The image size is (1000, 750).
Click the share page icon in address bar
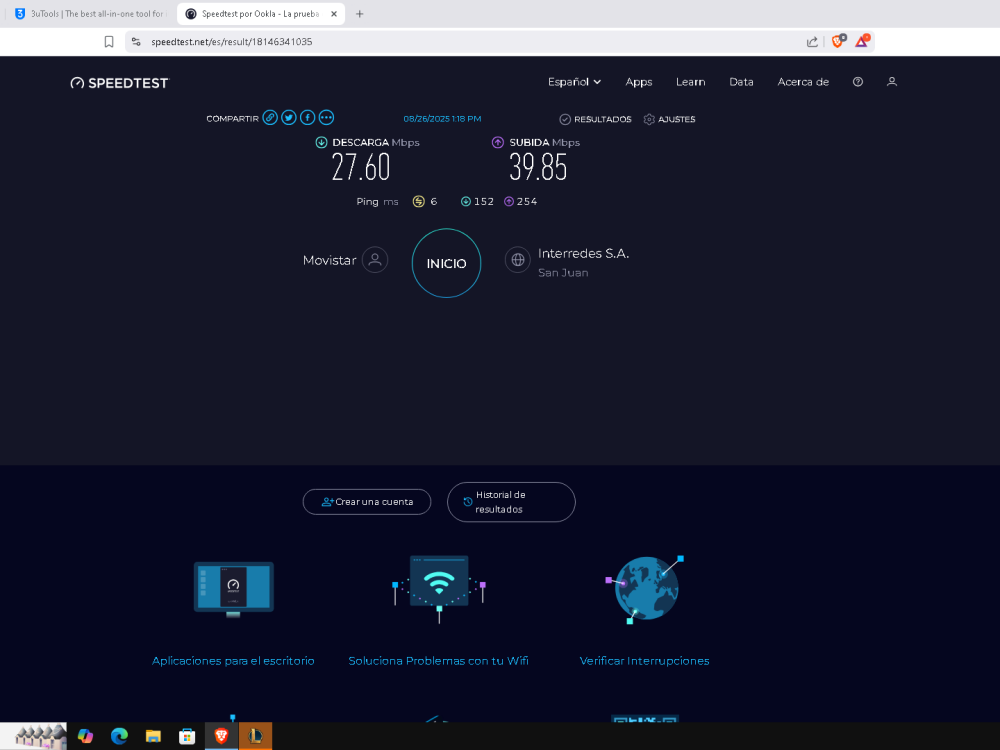tap(812, 41)
